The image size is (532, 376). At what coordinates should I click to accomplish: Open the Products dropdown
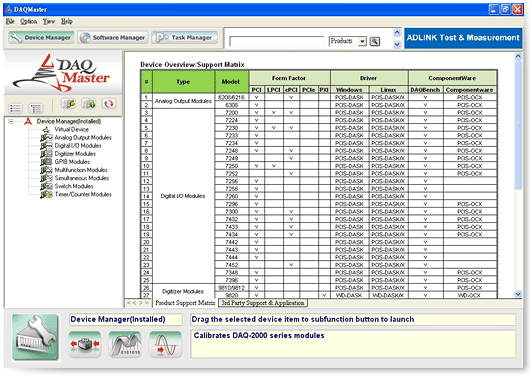(x=363, y=41)
